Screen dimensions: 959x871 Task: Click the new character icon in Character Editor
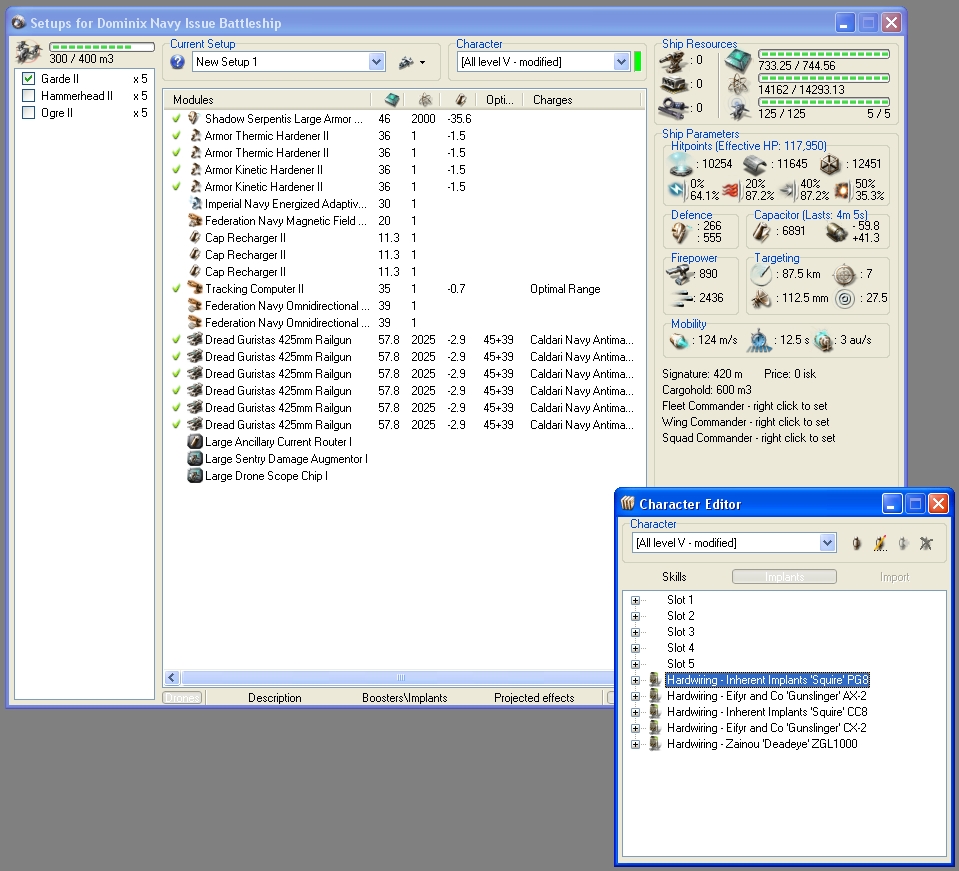857,543
